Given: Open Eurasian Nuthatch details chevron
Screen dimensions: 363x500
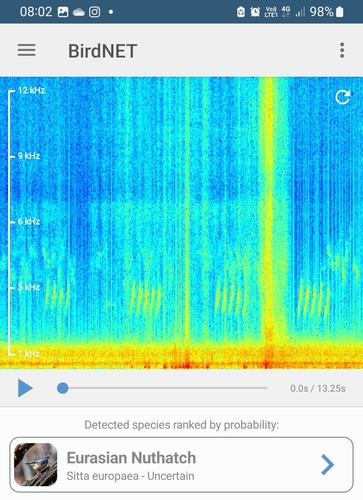Looking at the screenshot, I should point(327,464).
